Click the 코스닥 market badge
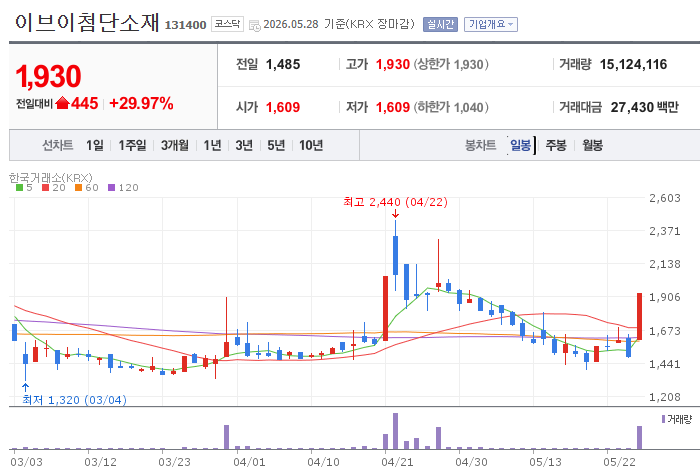 click(x=227, y=24)
